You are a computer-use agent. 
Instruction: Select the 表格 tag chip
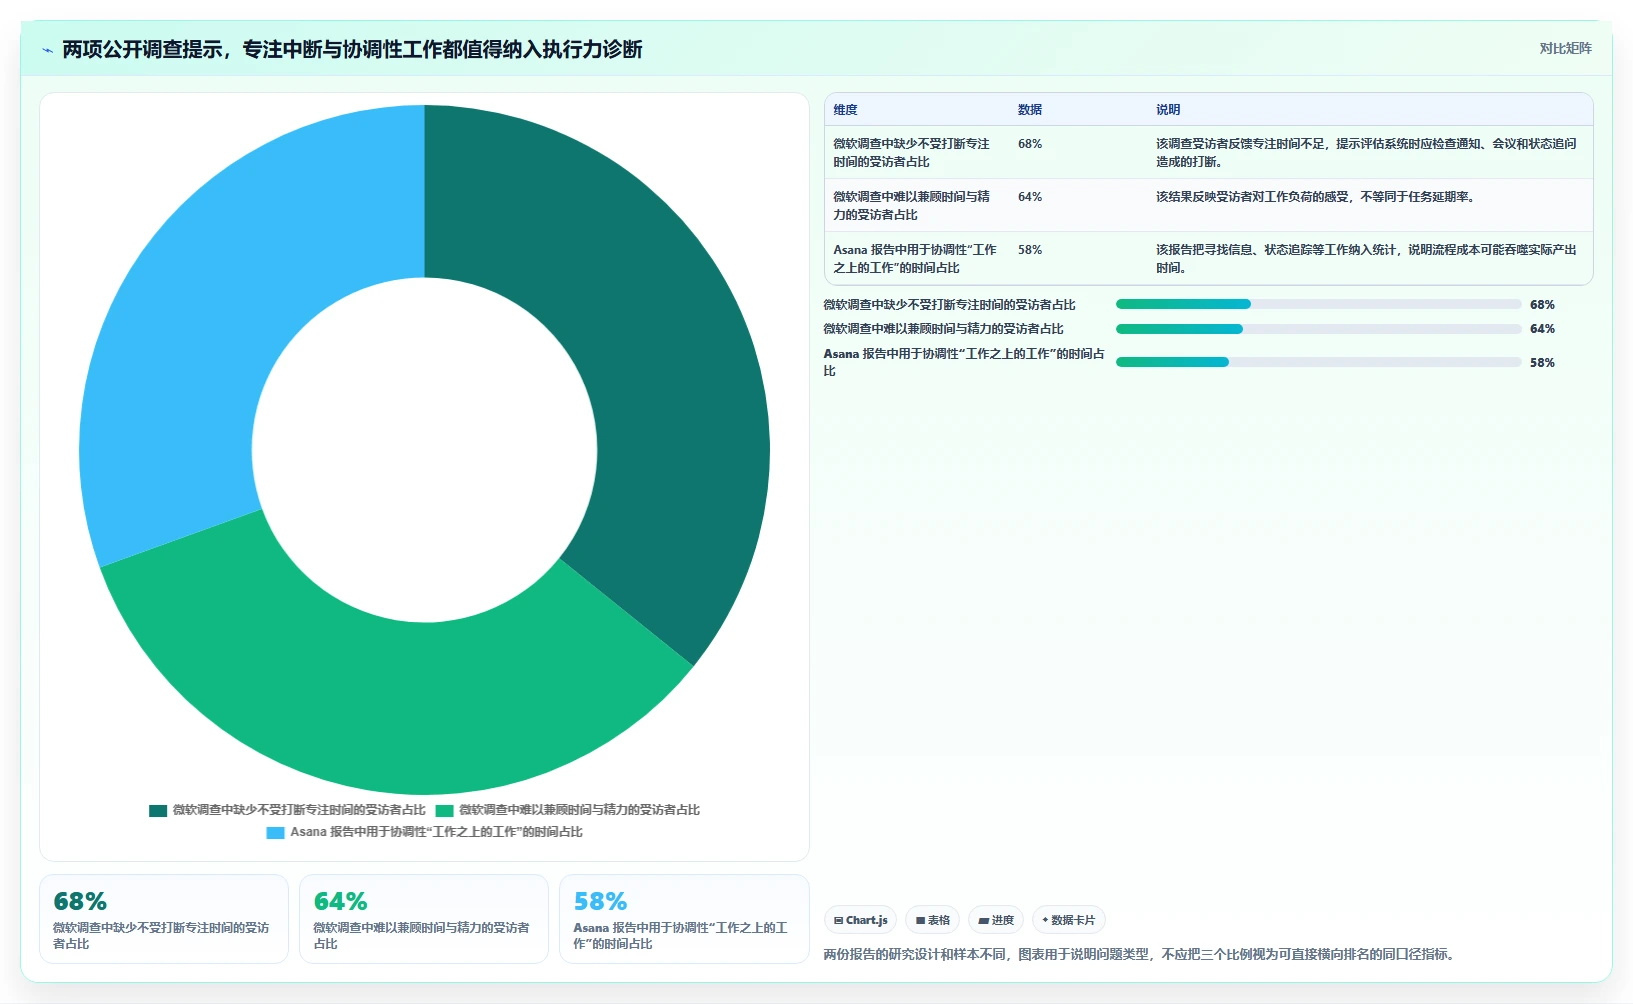click(933, 920)
